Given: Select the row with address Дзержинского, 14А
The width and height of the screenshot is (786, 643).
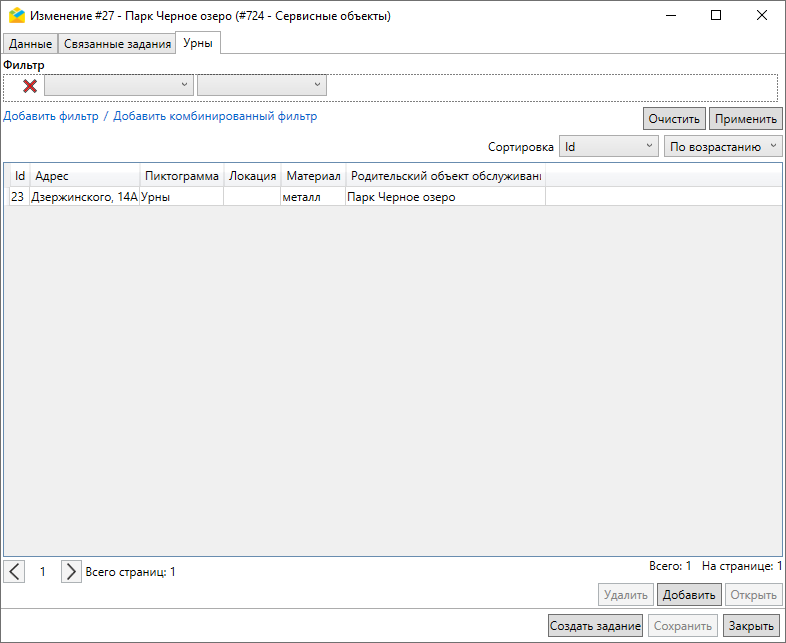Looking at the screenshot, I should (x=84, y=197).
